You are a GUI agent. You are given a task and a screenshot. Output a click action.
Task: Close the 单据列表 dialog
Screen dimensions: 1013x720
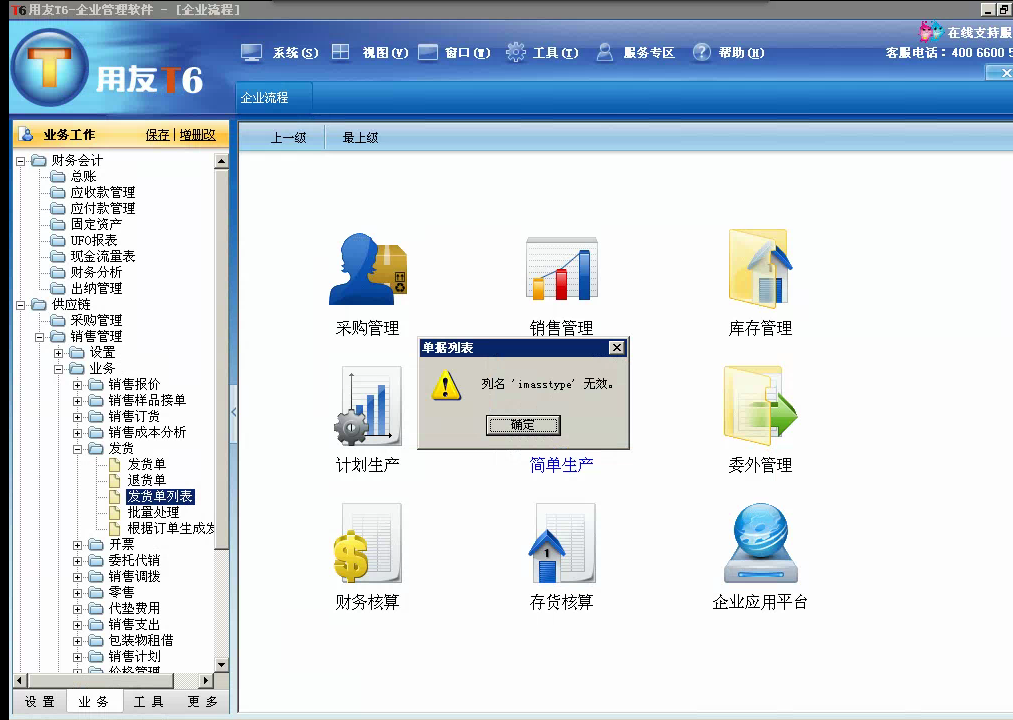[x=617, y=348]
